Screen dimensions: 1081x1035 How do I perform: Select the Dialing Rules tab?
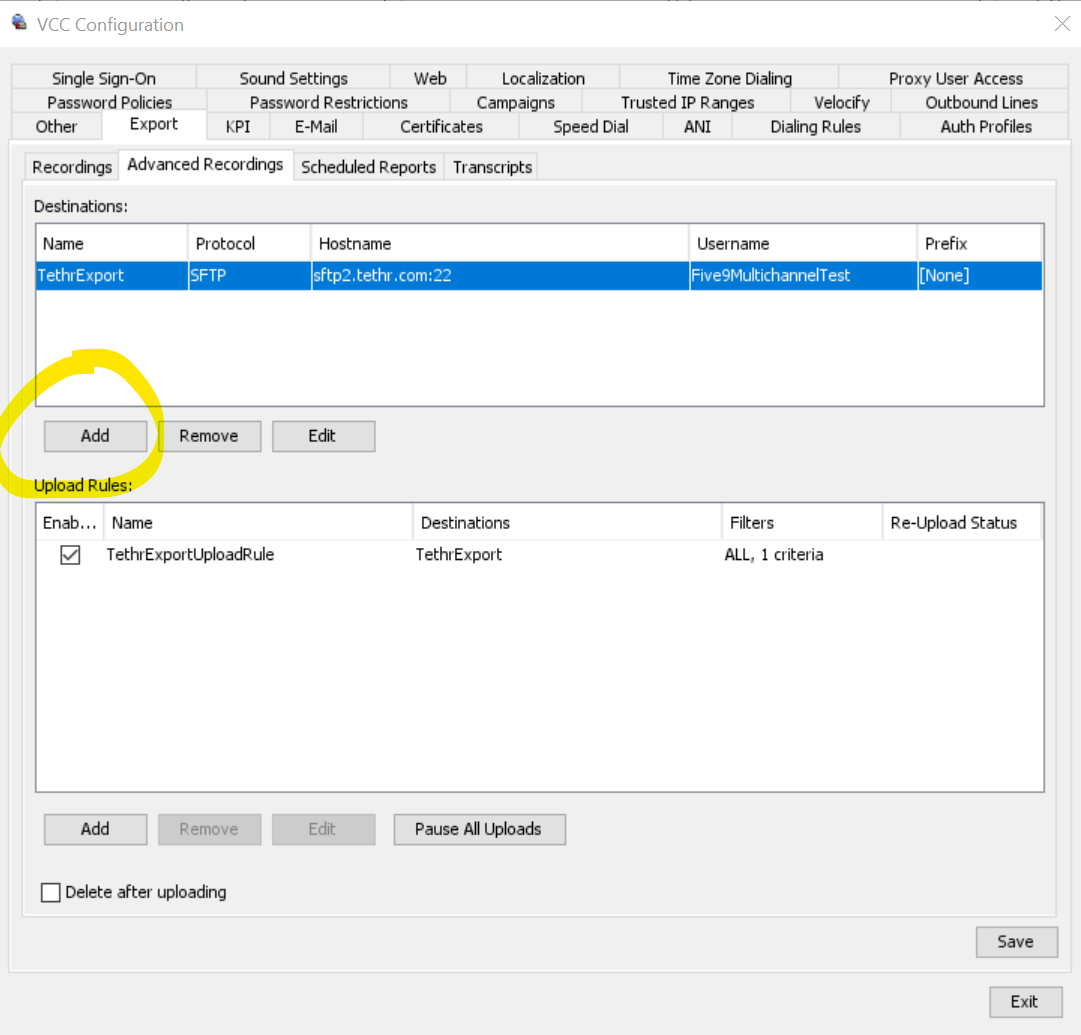(x=815, y=126)
